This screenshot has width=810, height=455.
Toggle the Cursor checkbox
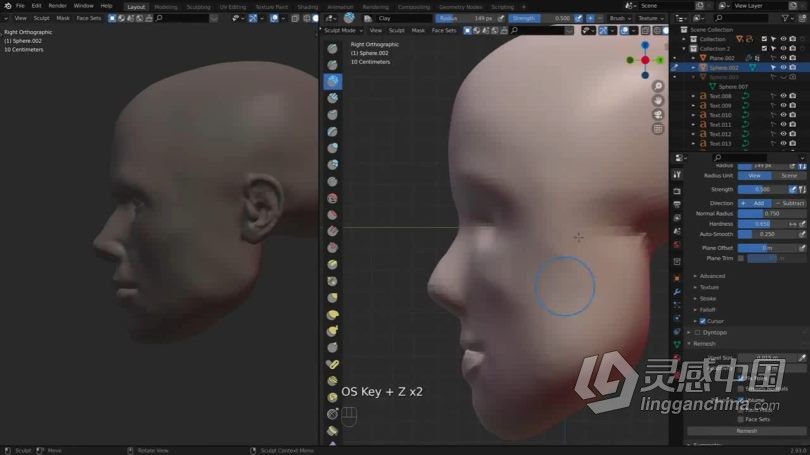tap(703, 321)
